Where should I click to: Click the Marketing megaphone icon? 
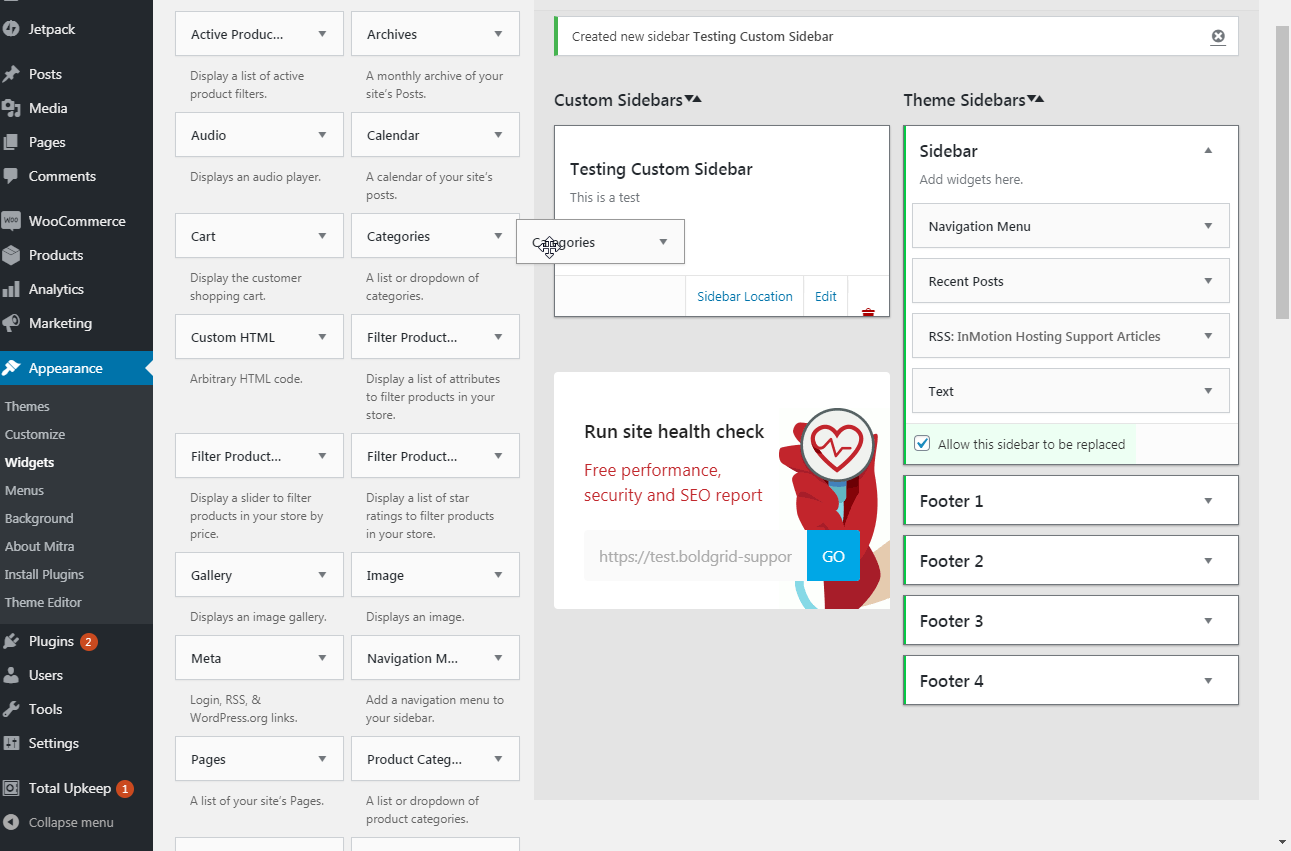[x=17, y=323]
